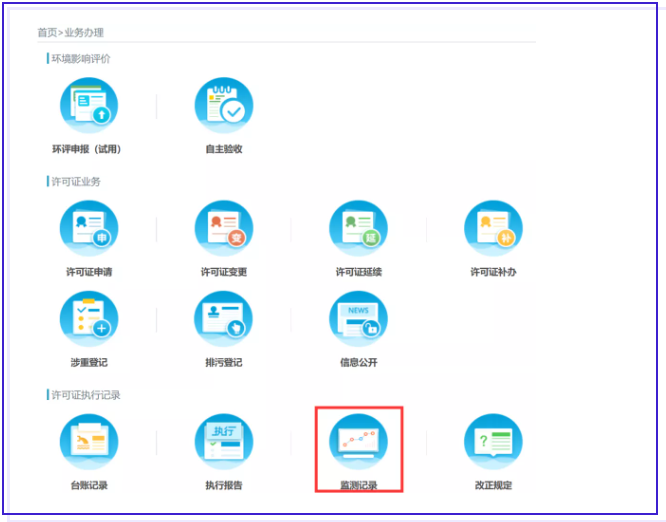This screenshot has width=666, height=522.
Task: Click the 执行报告 icon
Action: click(x=223, y=442)
